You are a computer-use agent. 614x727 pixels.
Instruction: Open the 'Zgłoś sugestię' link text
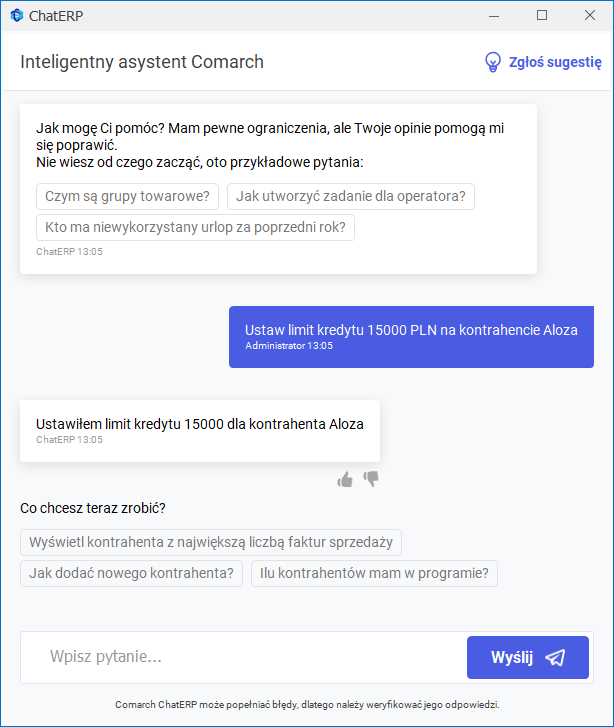click(x=555, y=62)
